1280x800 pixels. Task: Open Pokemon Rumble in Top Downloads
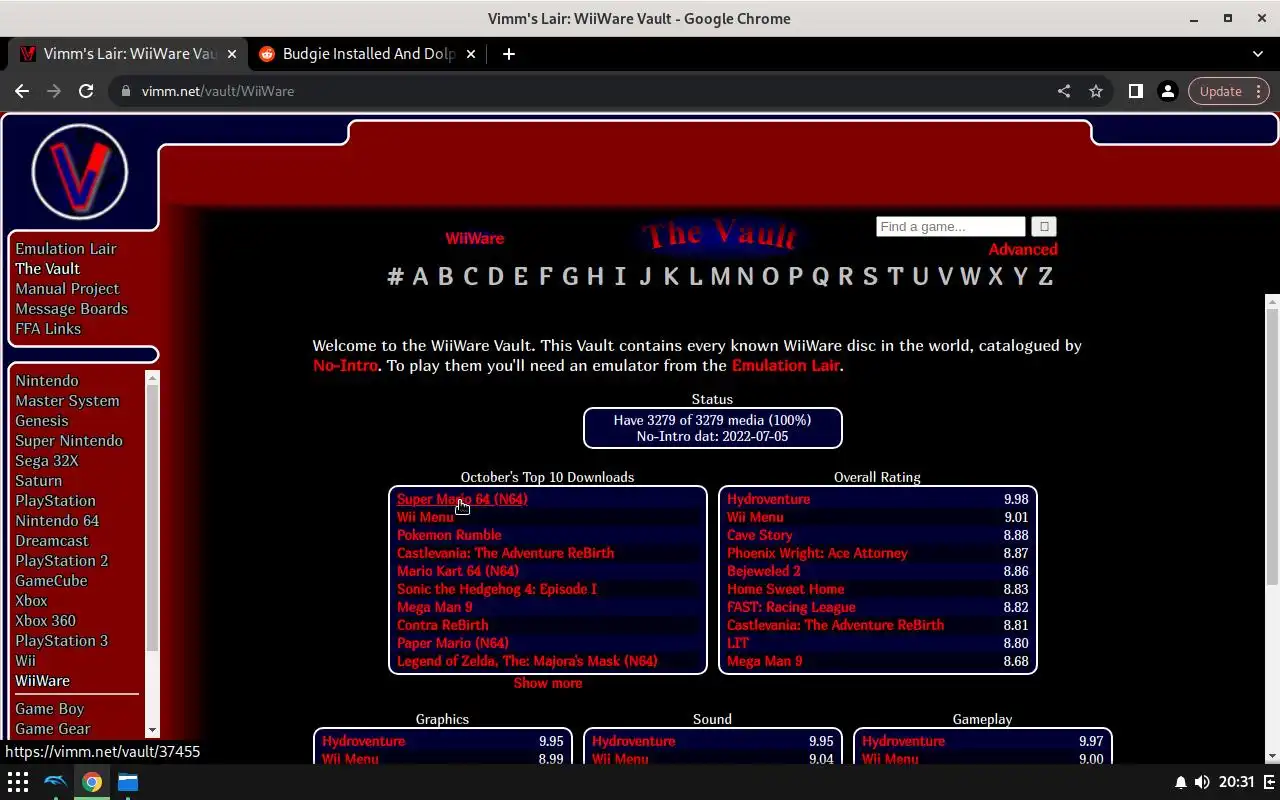point(449,535)
